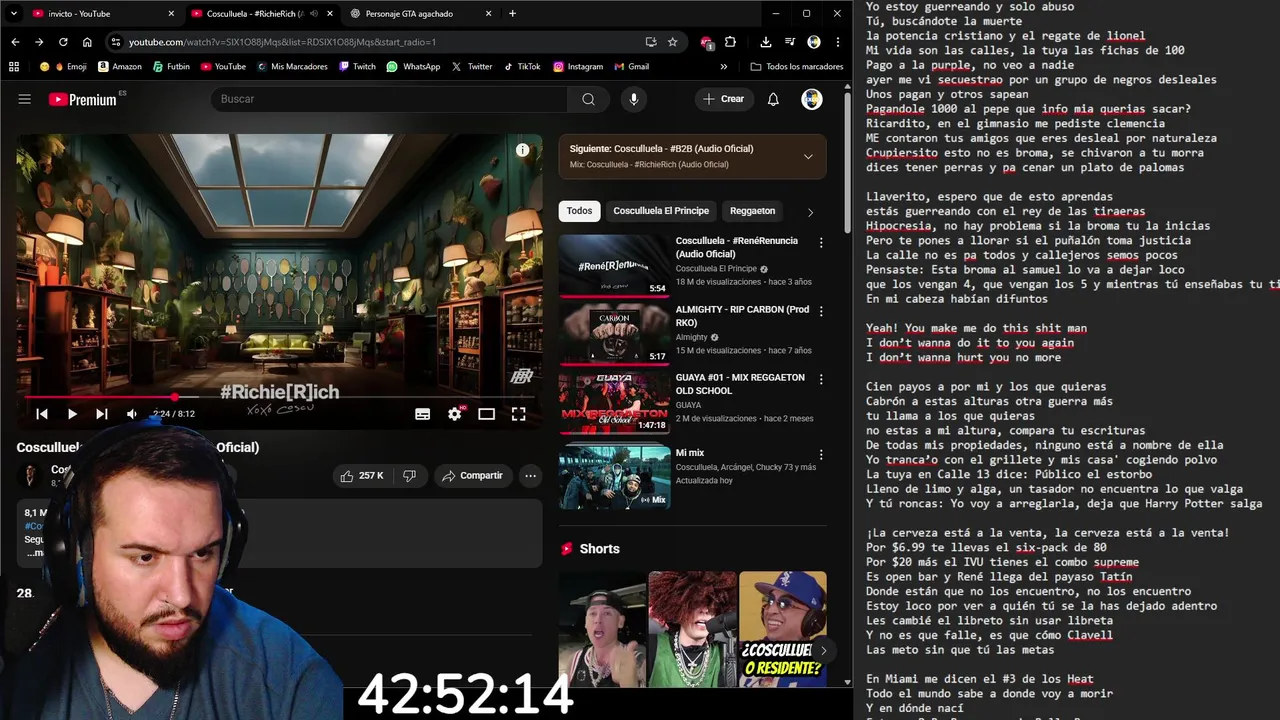Open the Twitch bookmark

357,67
